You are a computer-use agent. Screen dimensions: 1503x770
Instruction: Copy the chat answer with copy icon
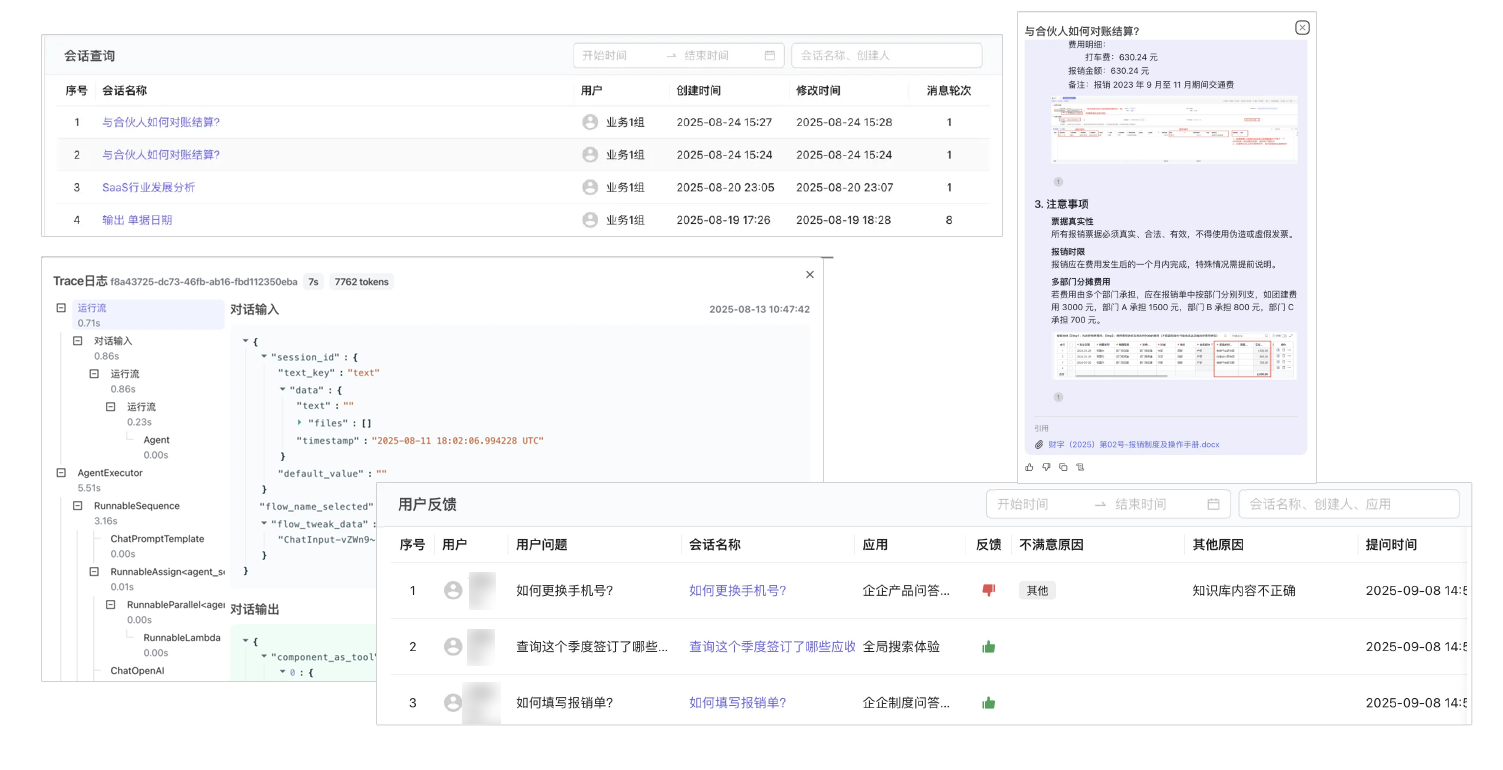tap(1063, 467)
